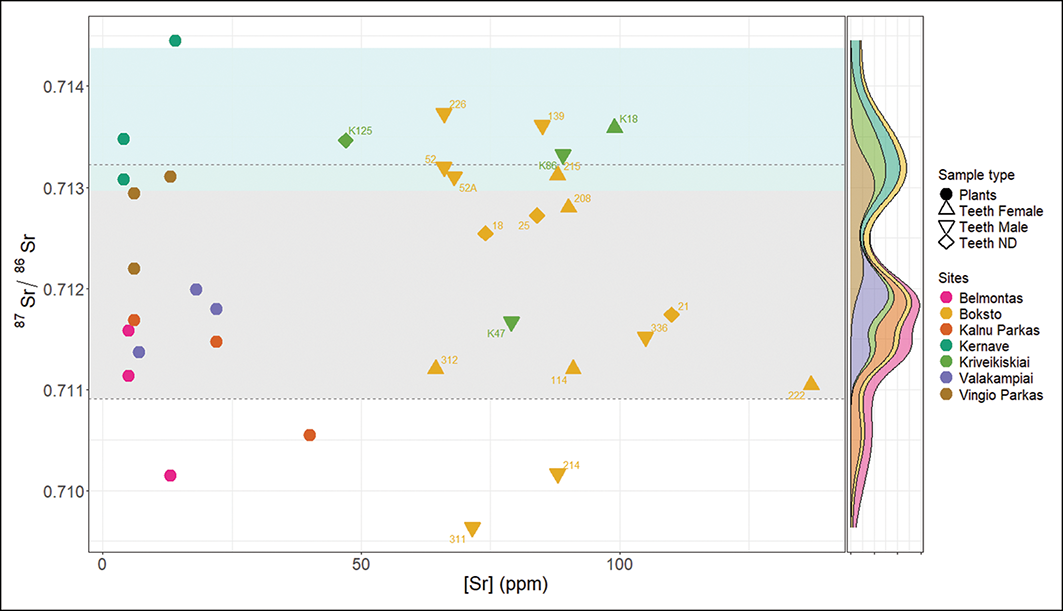The image size is (1063, 611).
Task: Click the Kriveikiskiai green legend swatch
Action: 946,362
